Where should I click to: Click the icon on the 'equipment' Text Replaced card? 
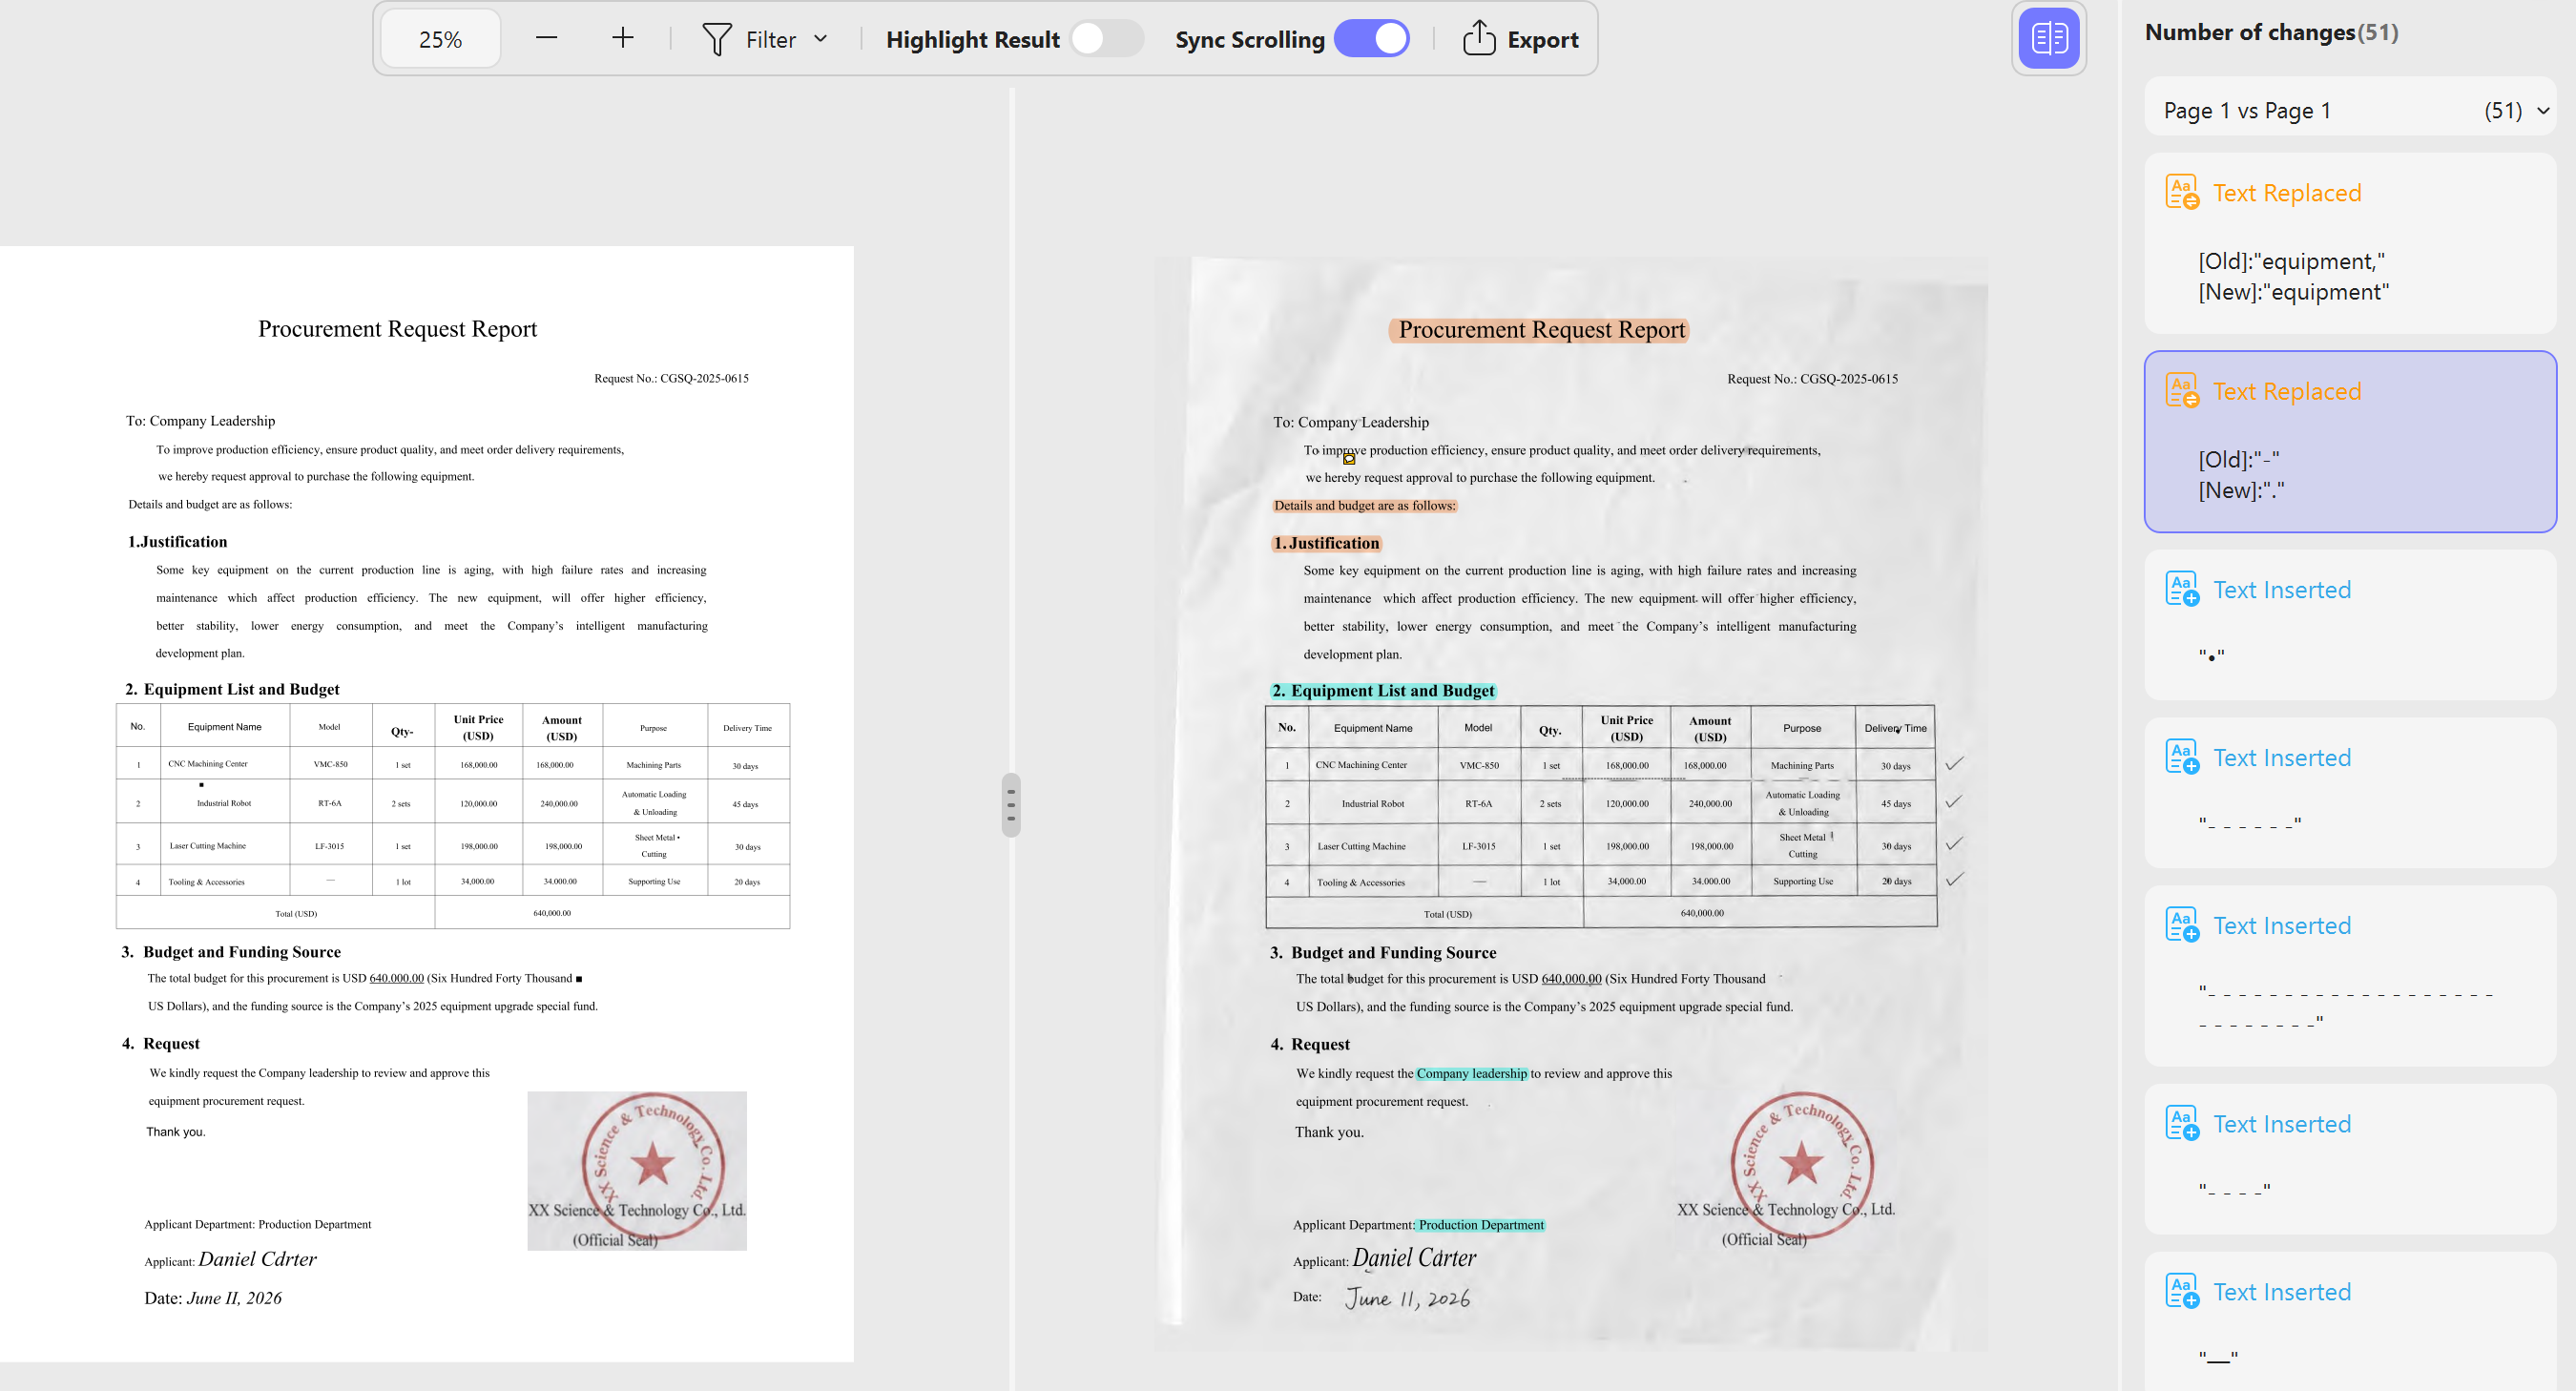point(2181,192)
